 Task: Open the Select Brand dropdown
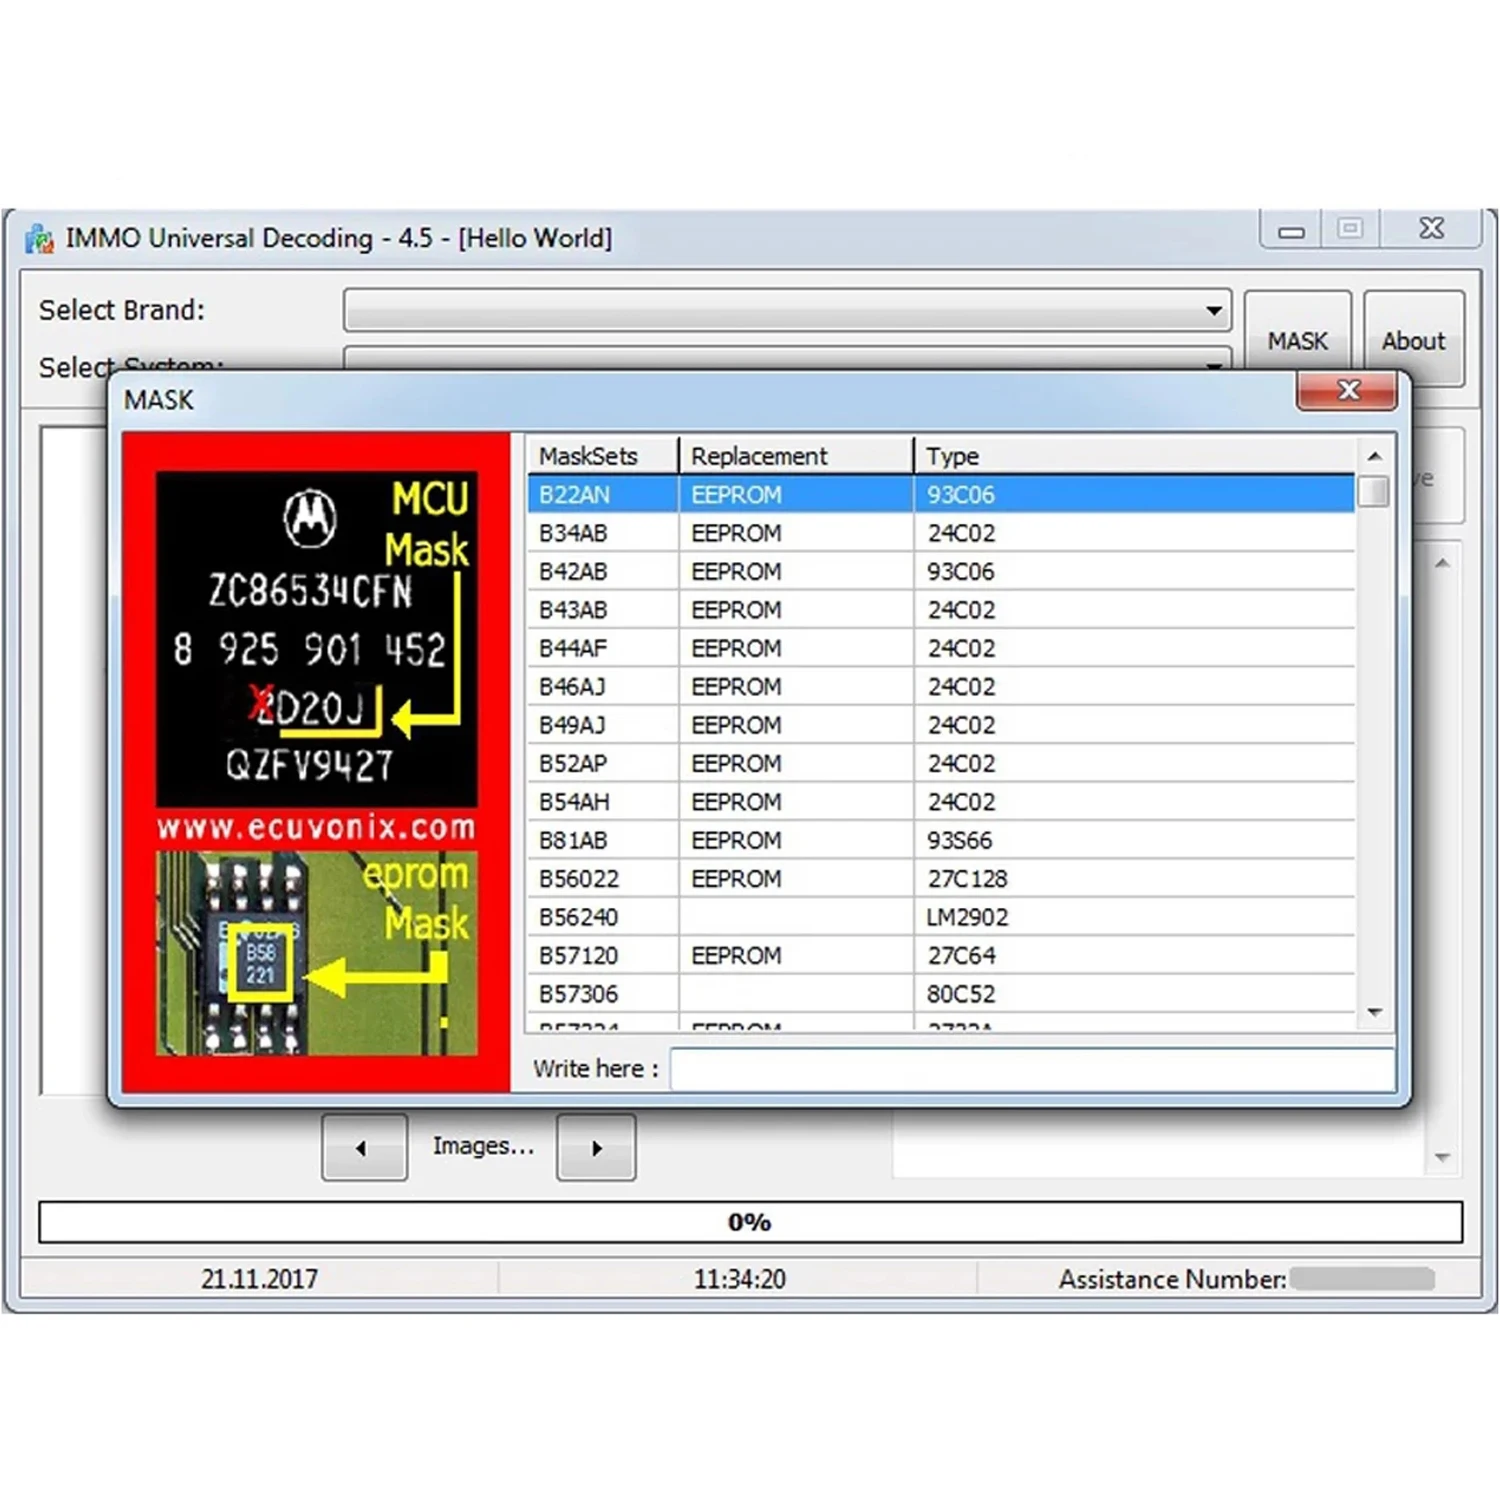tap(788, 310)
